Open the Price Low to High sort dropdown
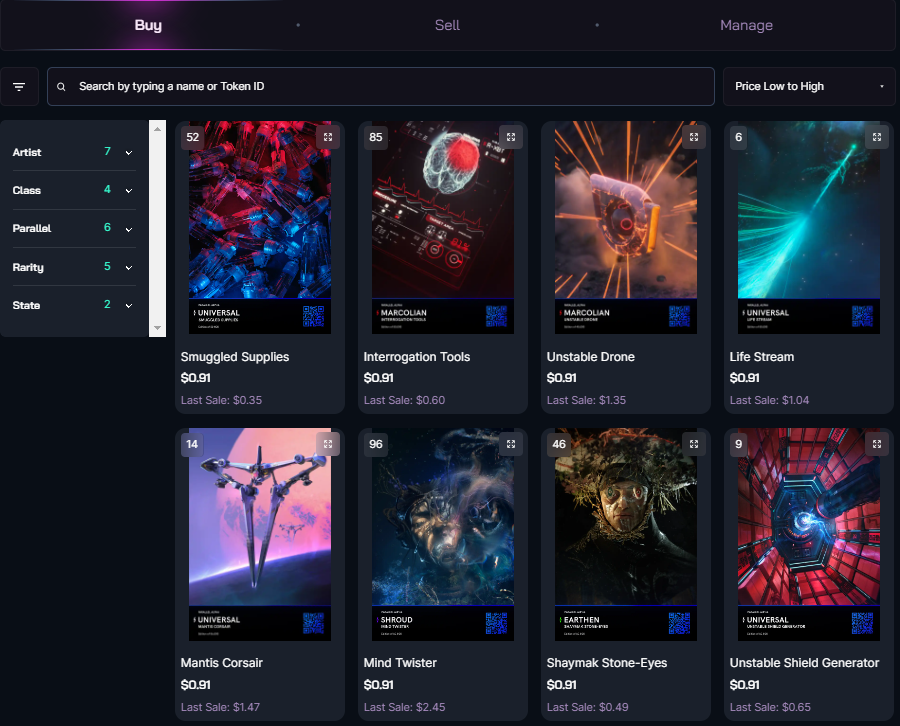Viewport: 900px width, 726px height. coord(808,86)
